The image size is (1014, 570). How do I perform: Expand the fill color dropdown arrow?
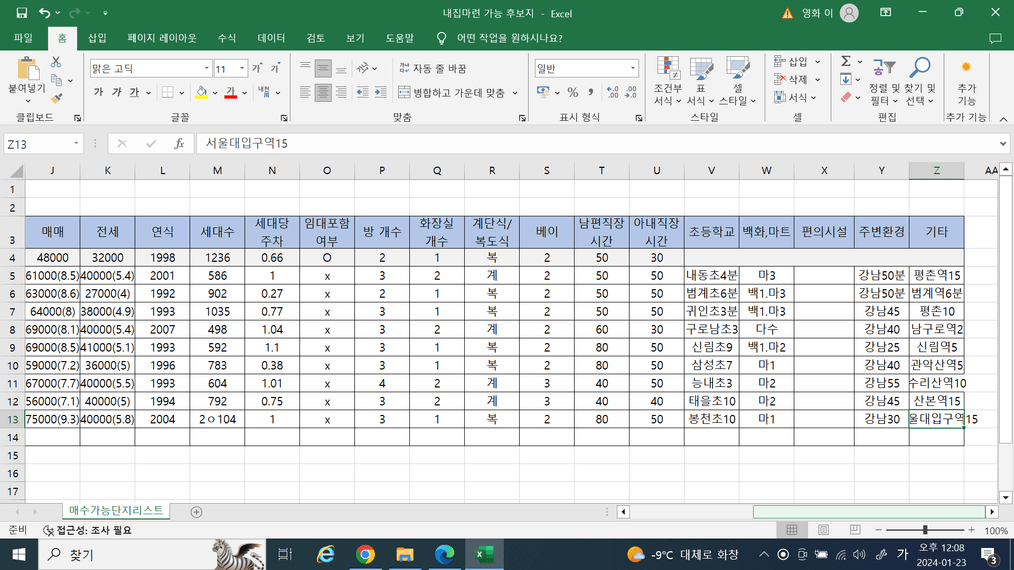215,93
